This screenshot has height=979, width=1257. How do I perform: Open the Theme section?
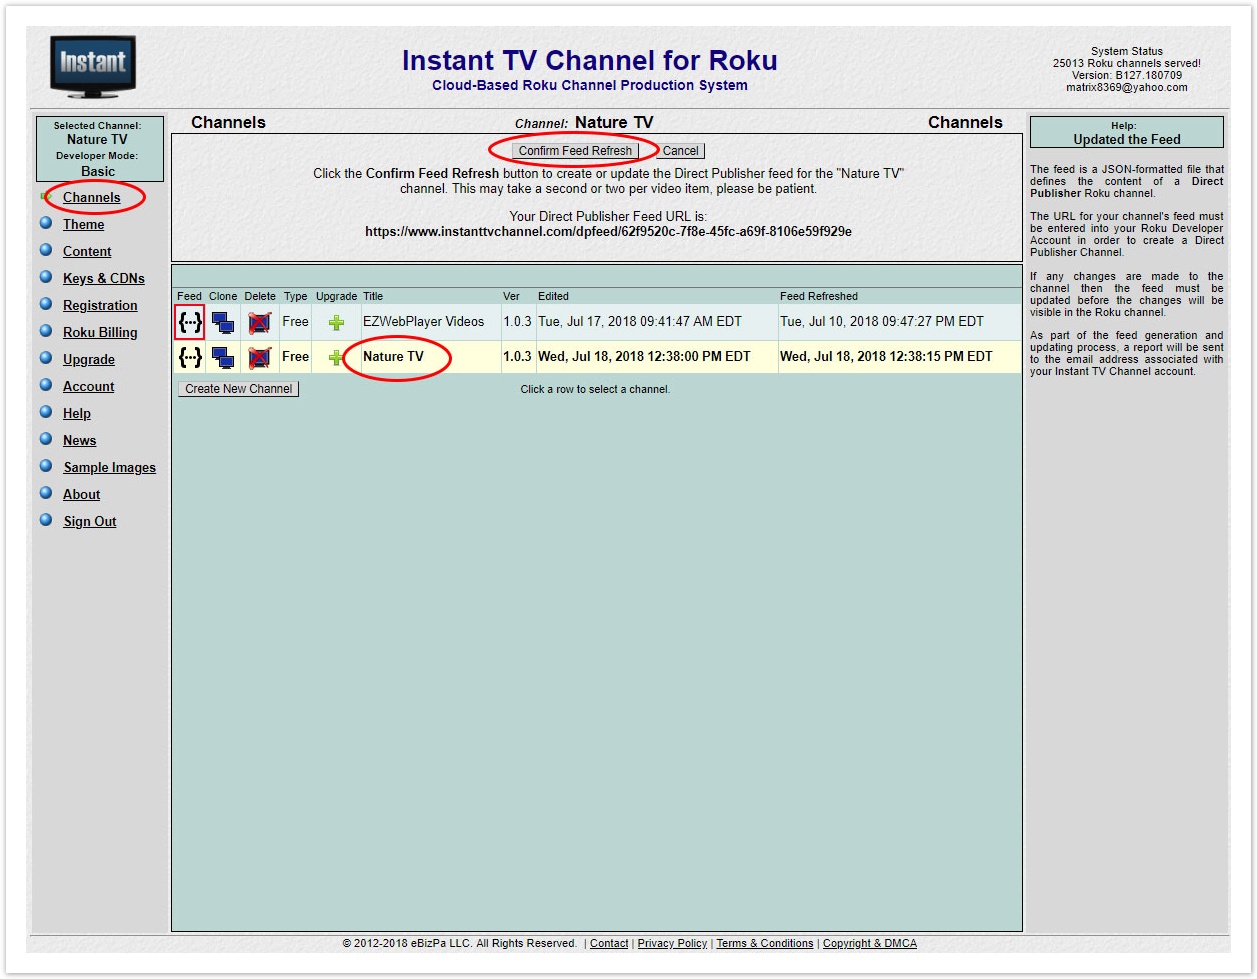pos(83,224)
